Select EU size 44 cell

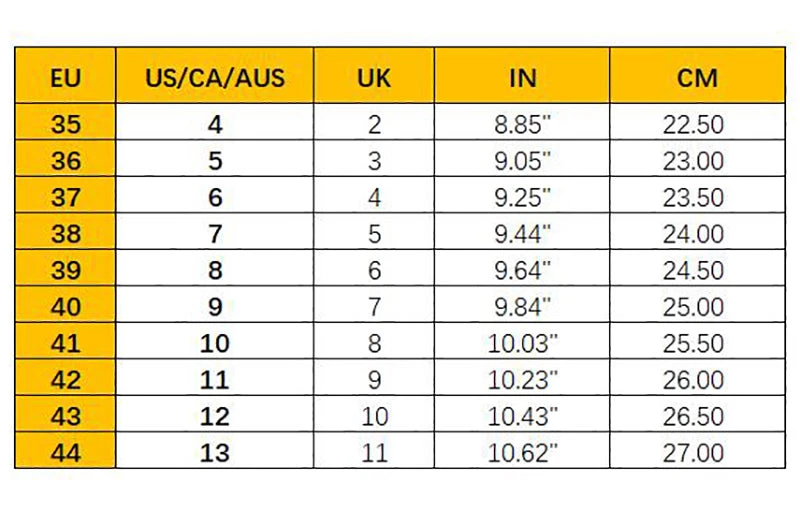click(64, 452)
